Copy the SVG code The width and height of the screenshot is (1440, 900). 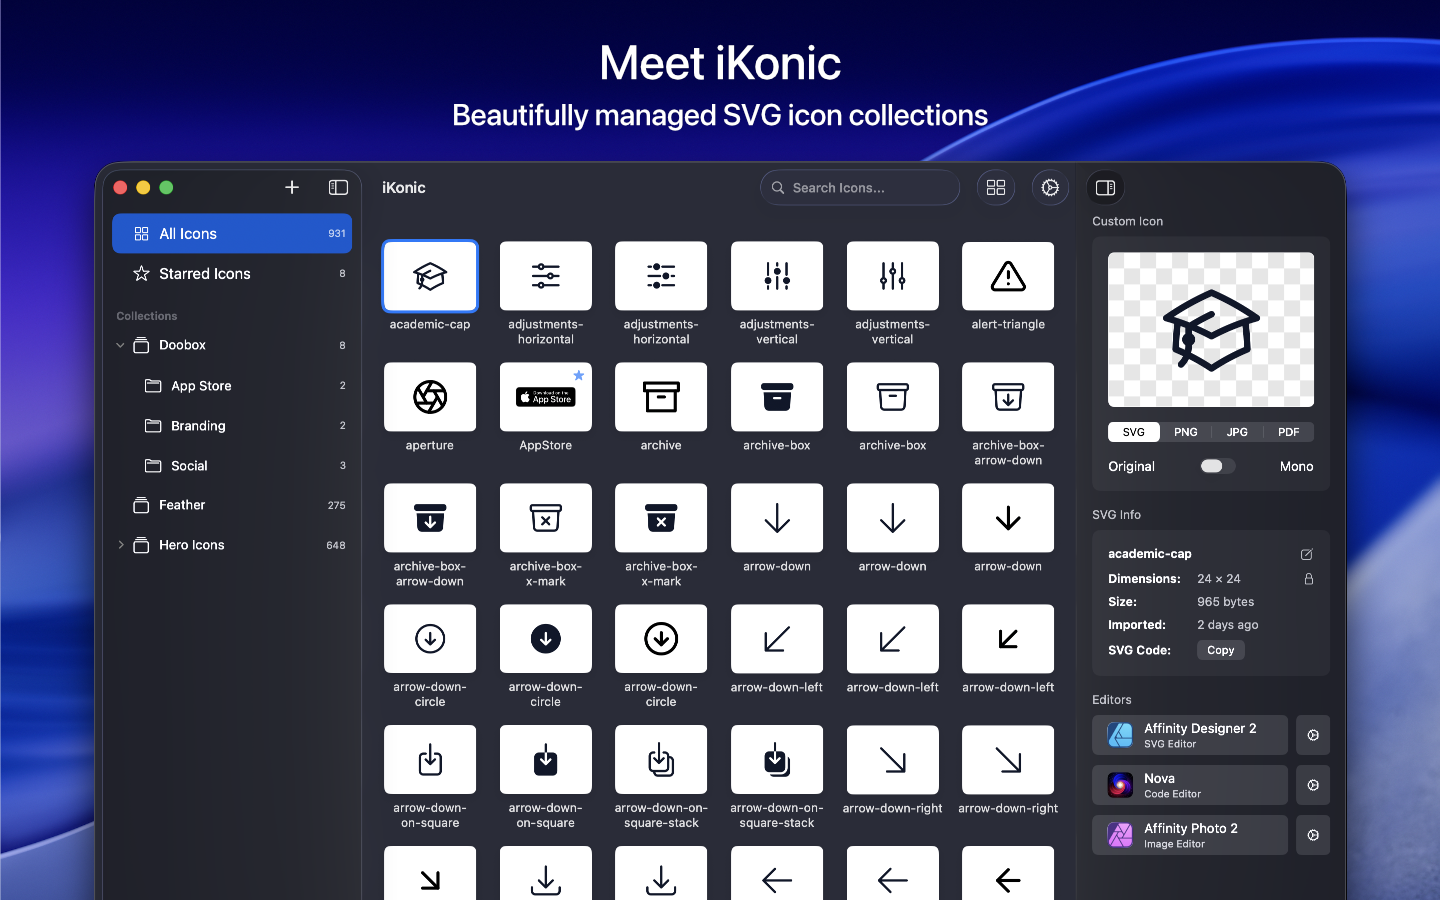1221,650
